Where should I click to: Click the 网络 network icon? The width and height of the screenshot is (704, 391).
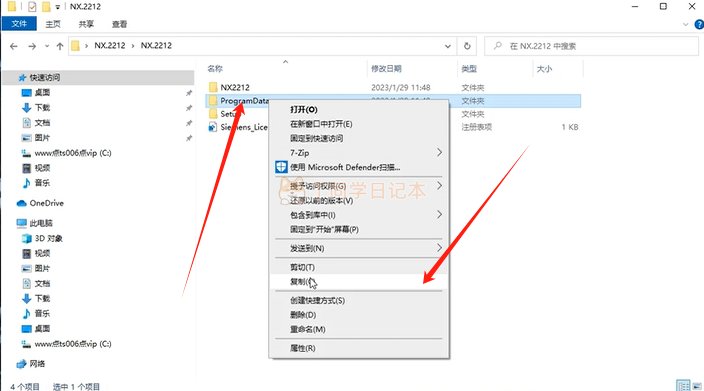coord(21,364)
